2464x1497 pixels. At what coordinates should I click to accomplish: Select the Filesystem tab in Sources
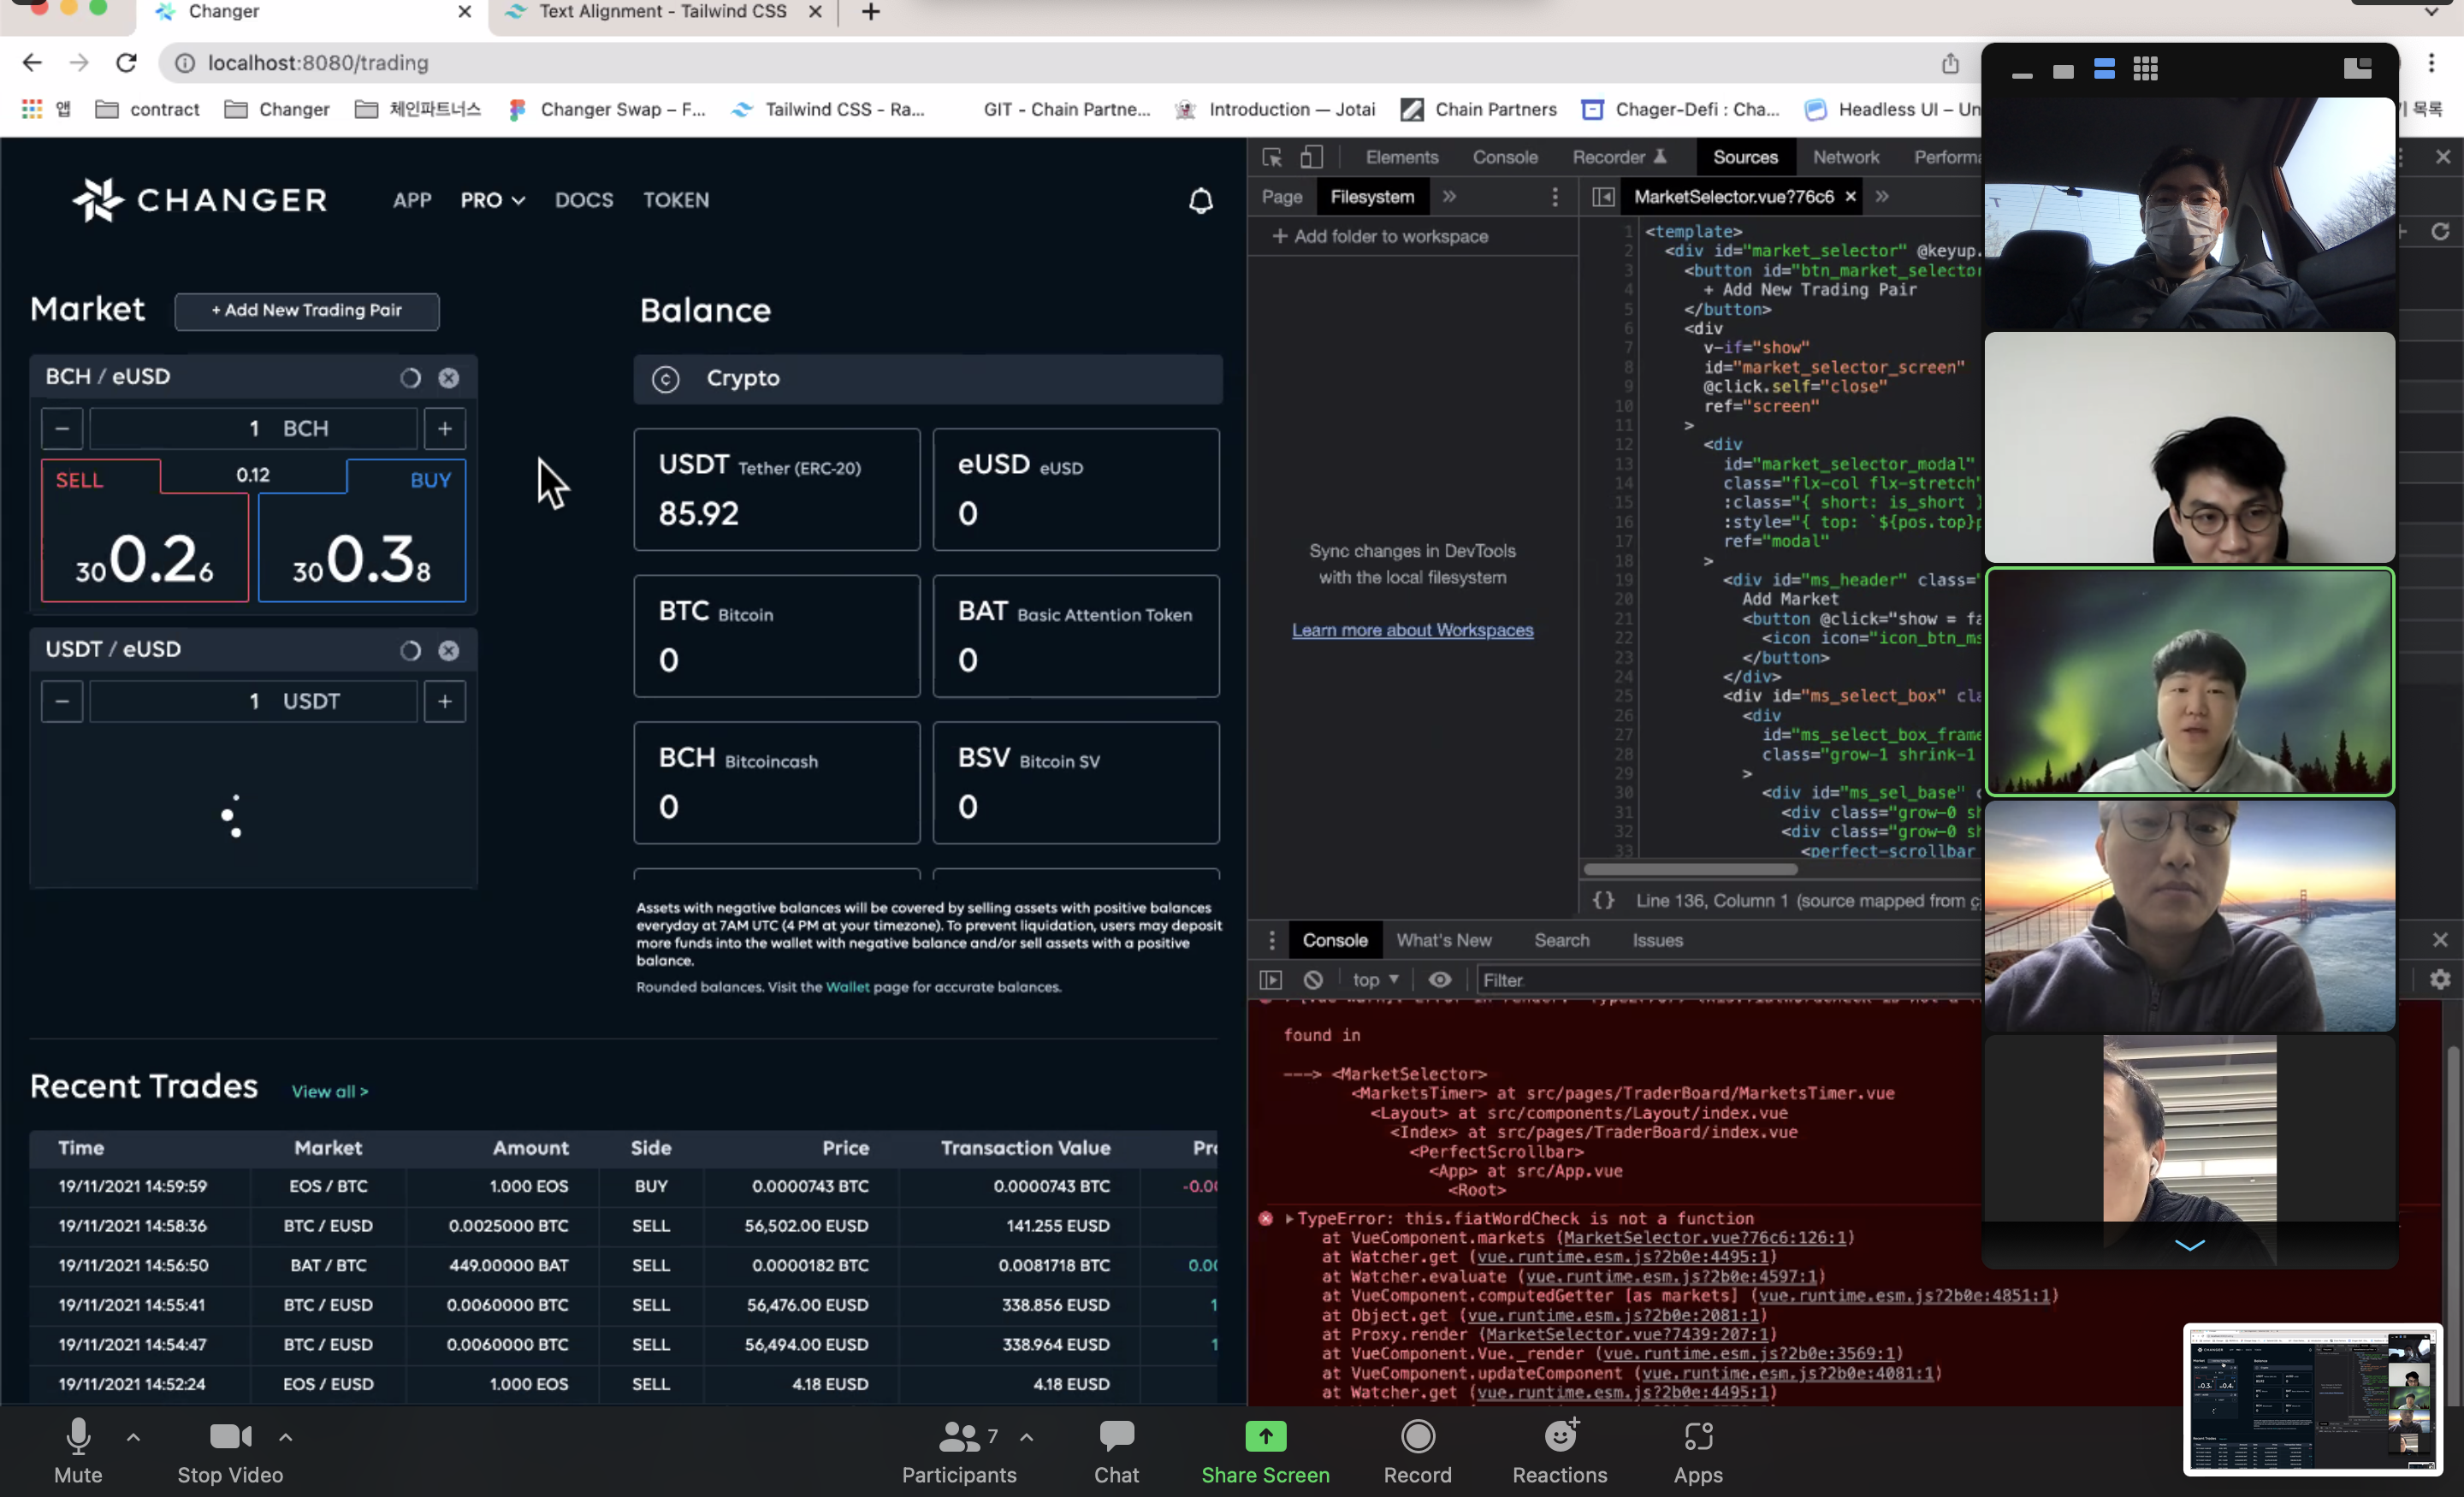[1371, 197]
